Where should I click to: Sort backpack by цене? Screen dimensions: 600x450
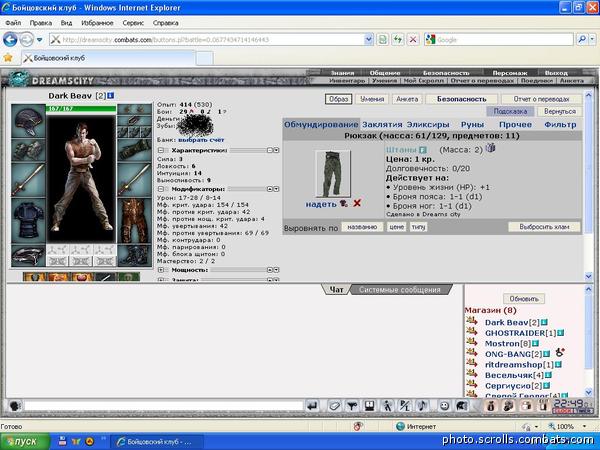[396, 227]
